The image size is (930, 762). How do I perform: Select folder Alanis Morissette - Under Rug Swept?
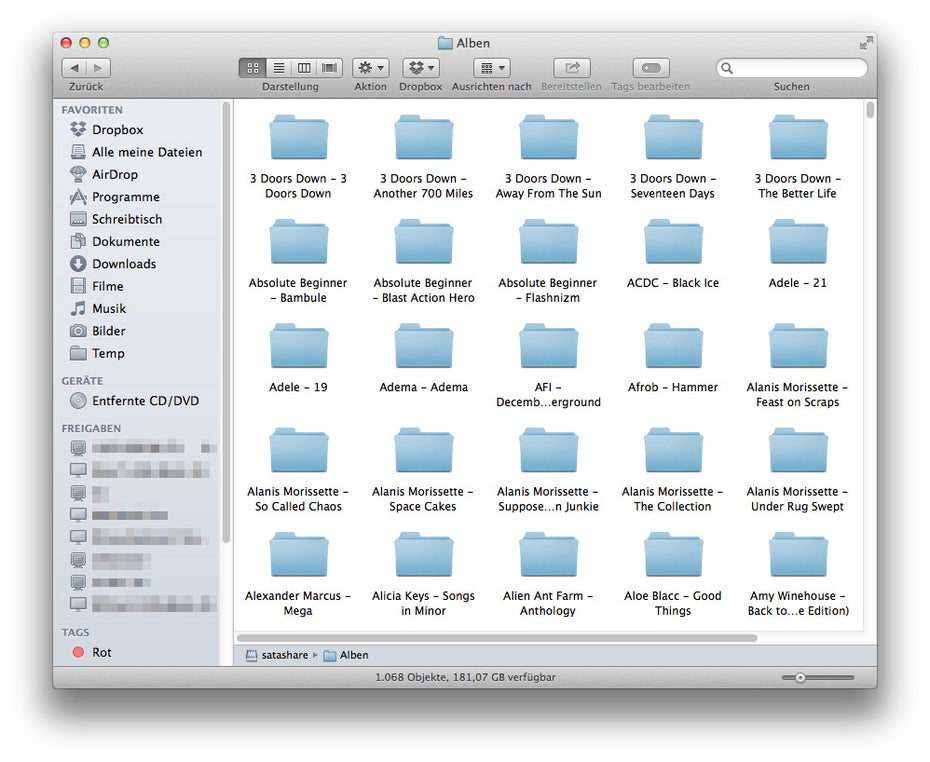click(x=798, y=451)
